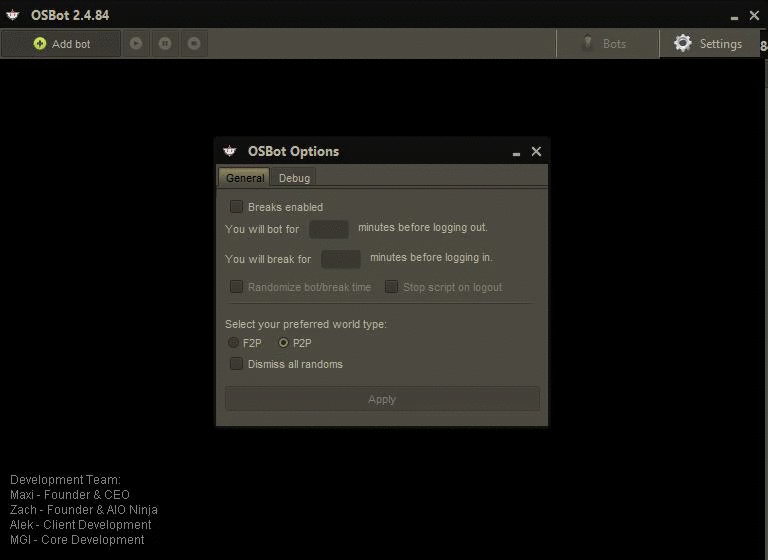Image resolution: width=768 pixels, height=560 pixels.
Task: Click the text 'Maxi - Founder & CEO'
Action: click(70, 495)
